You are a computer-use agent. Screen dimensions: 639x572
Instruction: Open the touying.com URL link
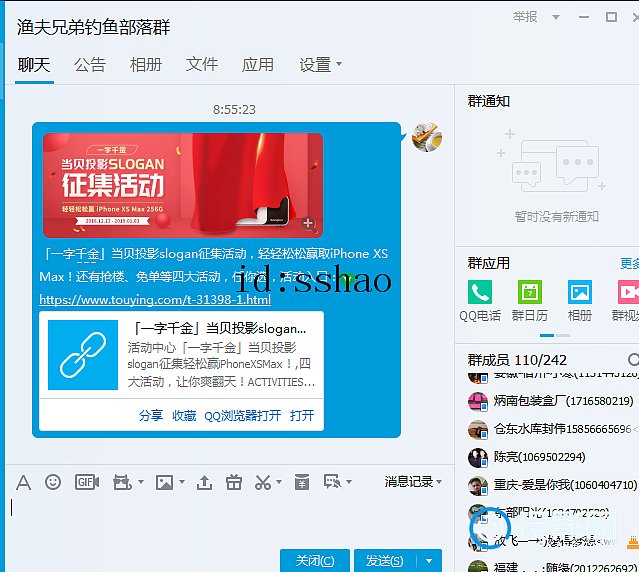155,300
